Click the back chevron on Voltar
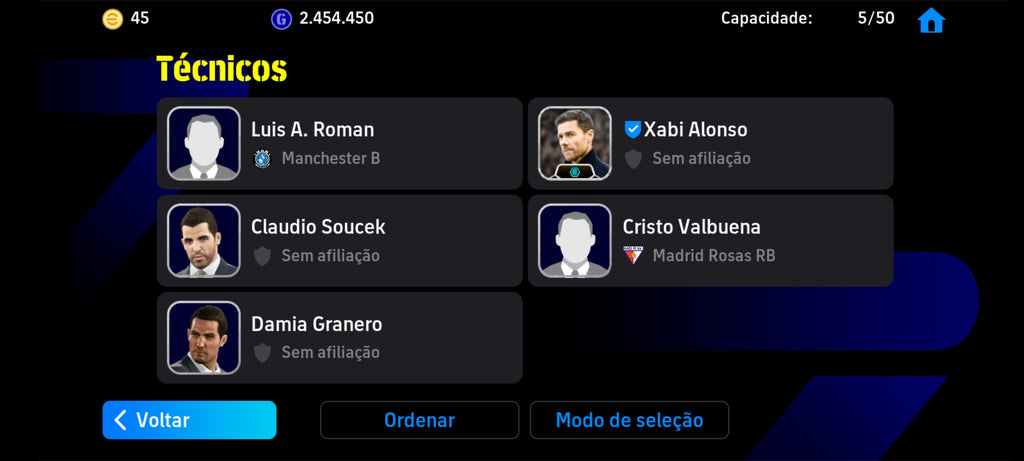 coord(120,420)
